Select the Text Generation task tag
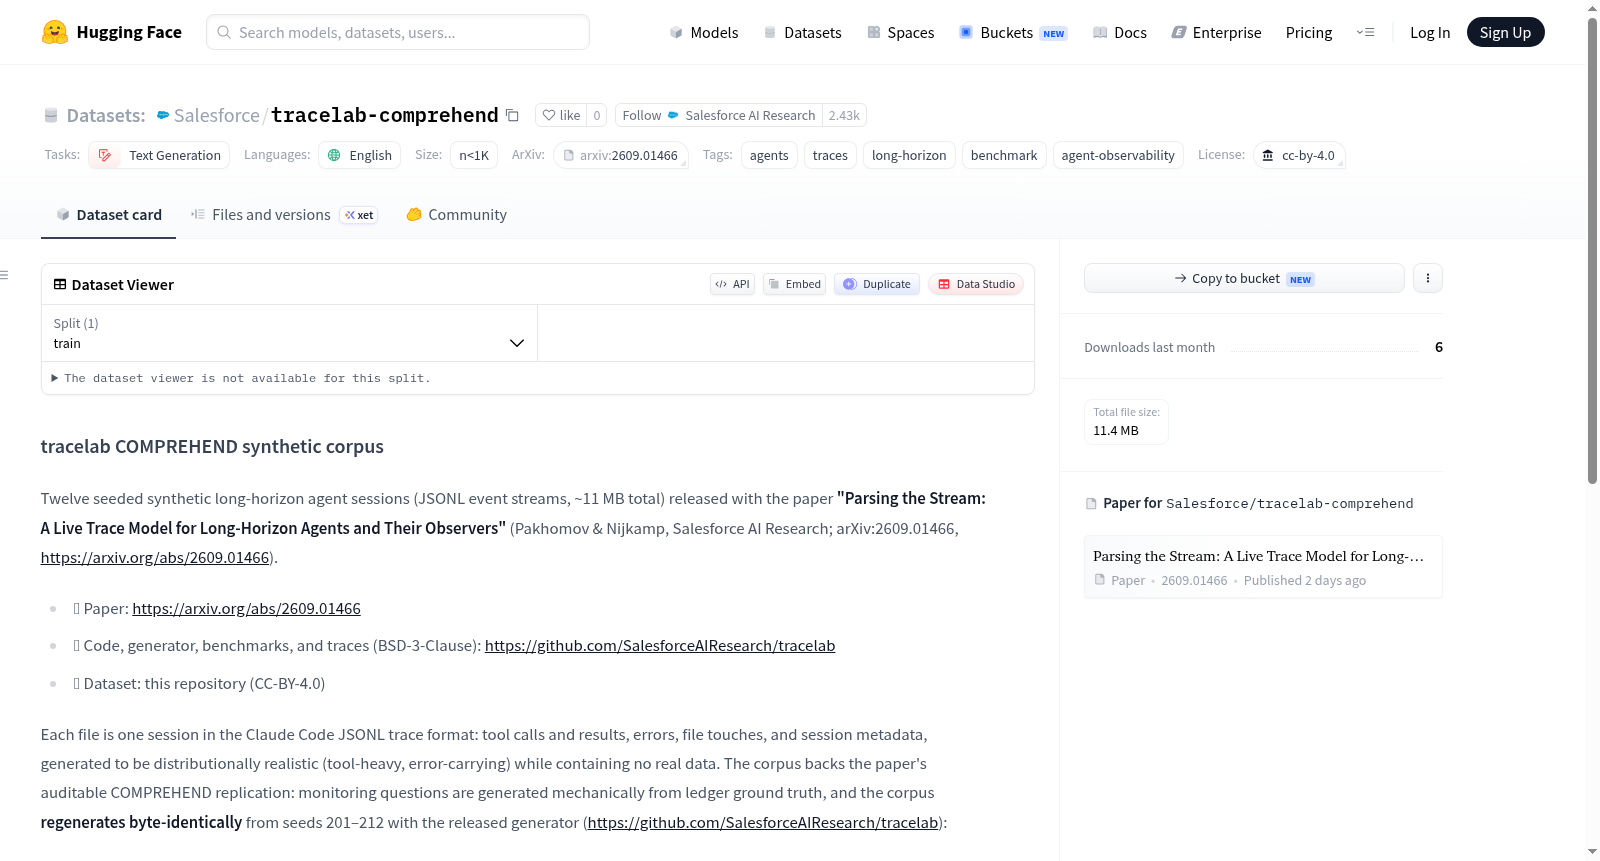1600x861 pixels. [x=159, y=155]
